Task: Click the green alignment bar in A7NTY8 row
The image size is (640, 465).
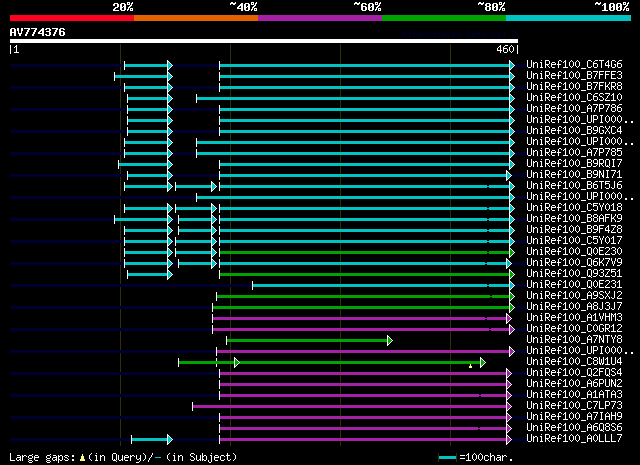Action: click(x=309, y=340)
